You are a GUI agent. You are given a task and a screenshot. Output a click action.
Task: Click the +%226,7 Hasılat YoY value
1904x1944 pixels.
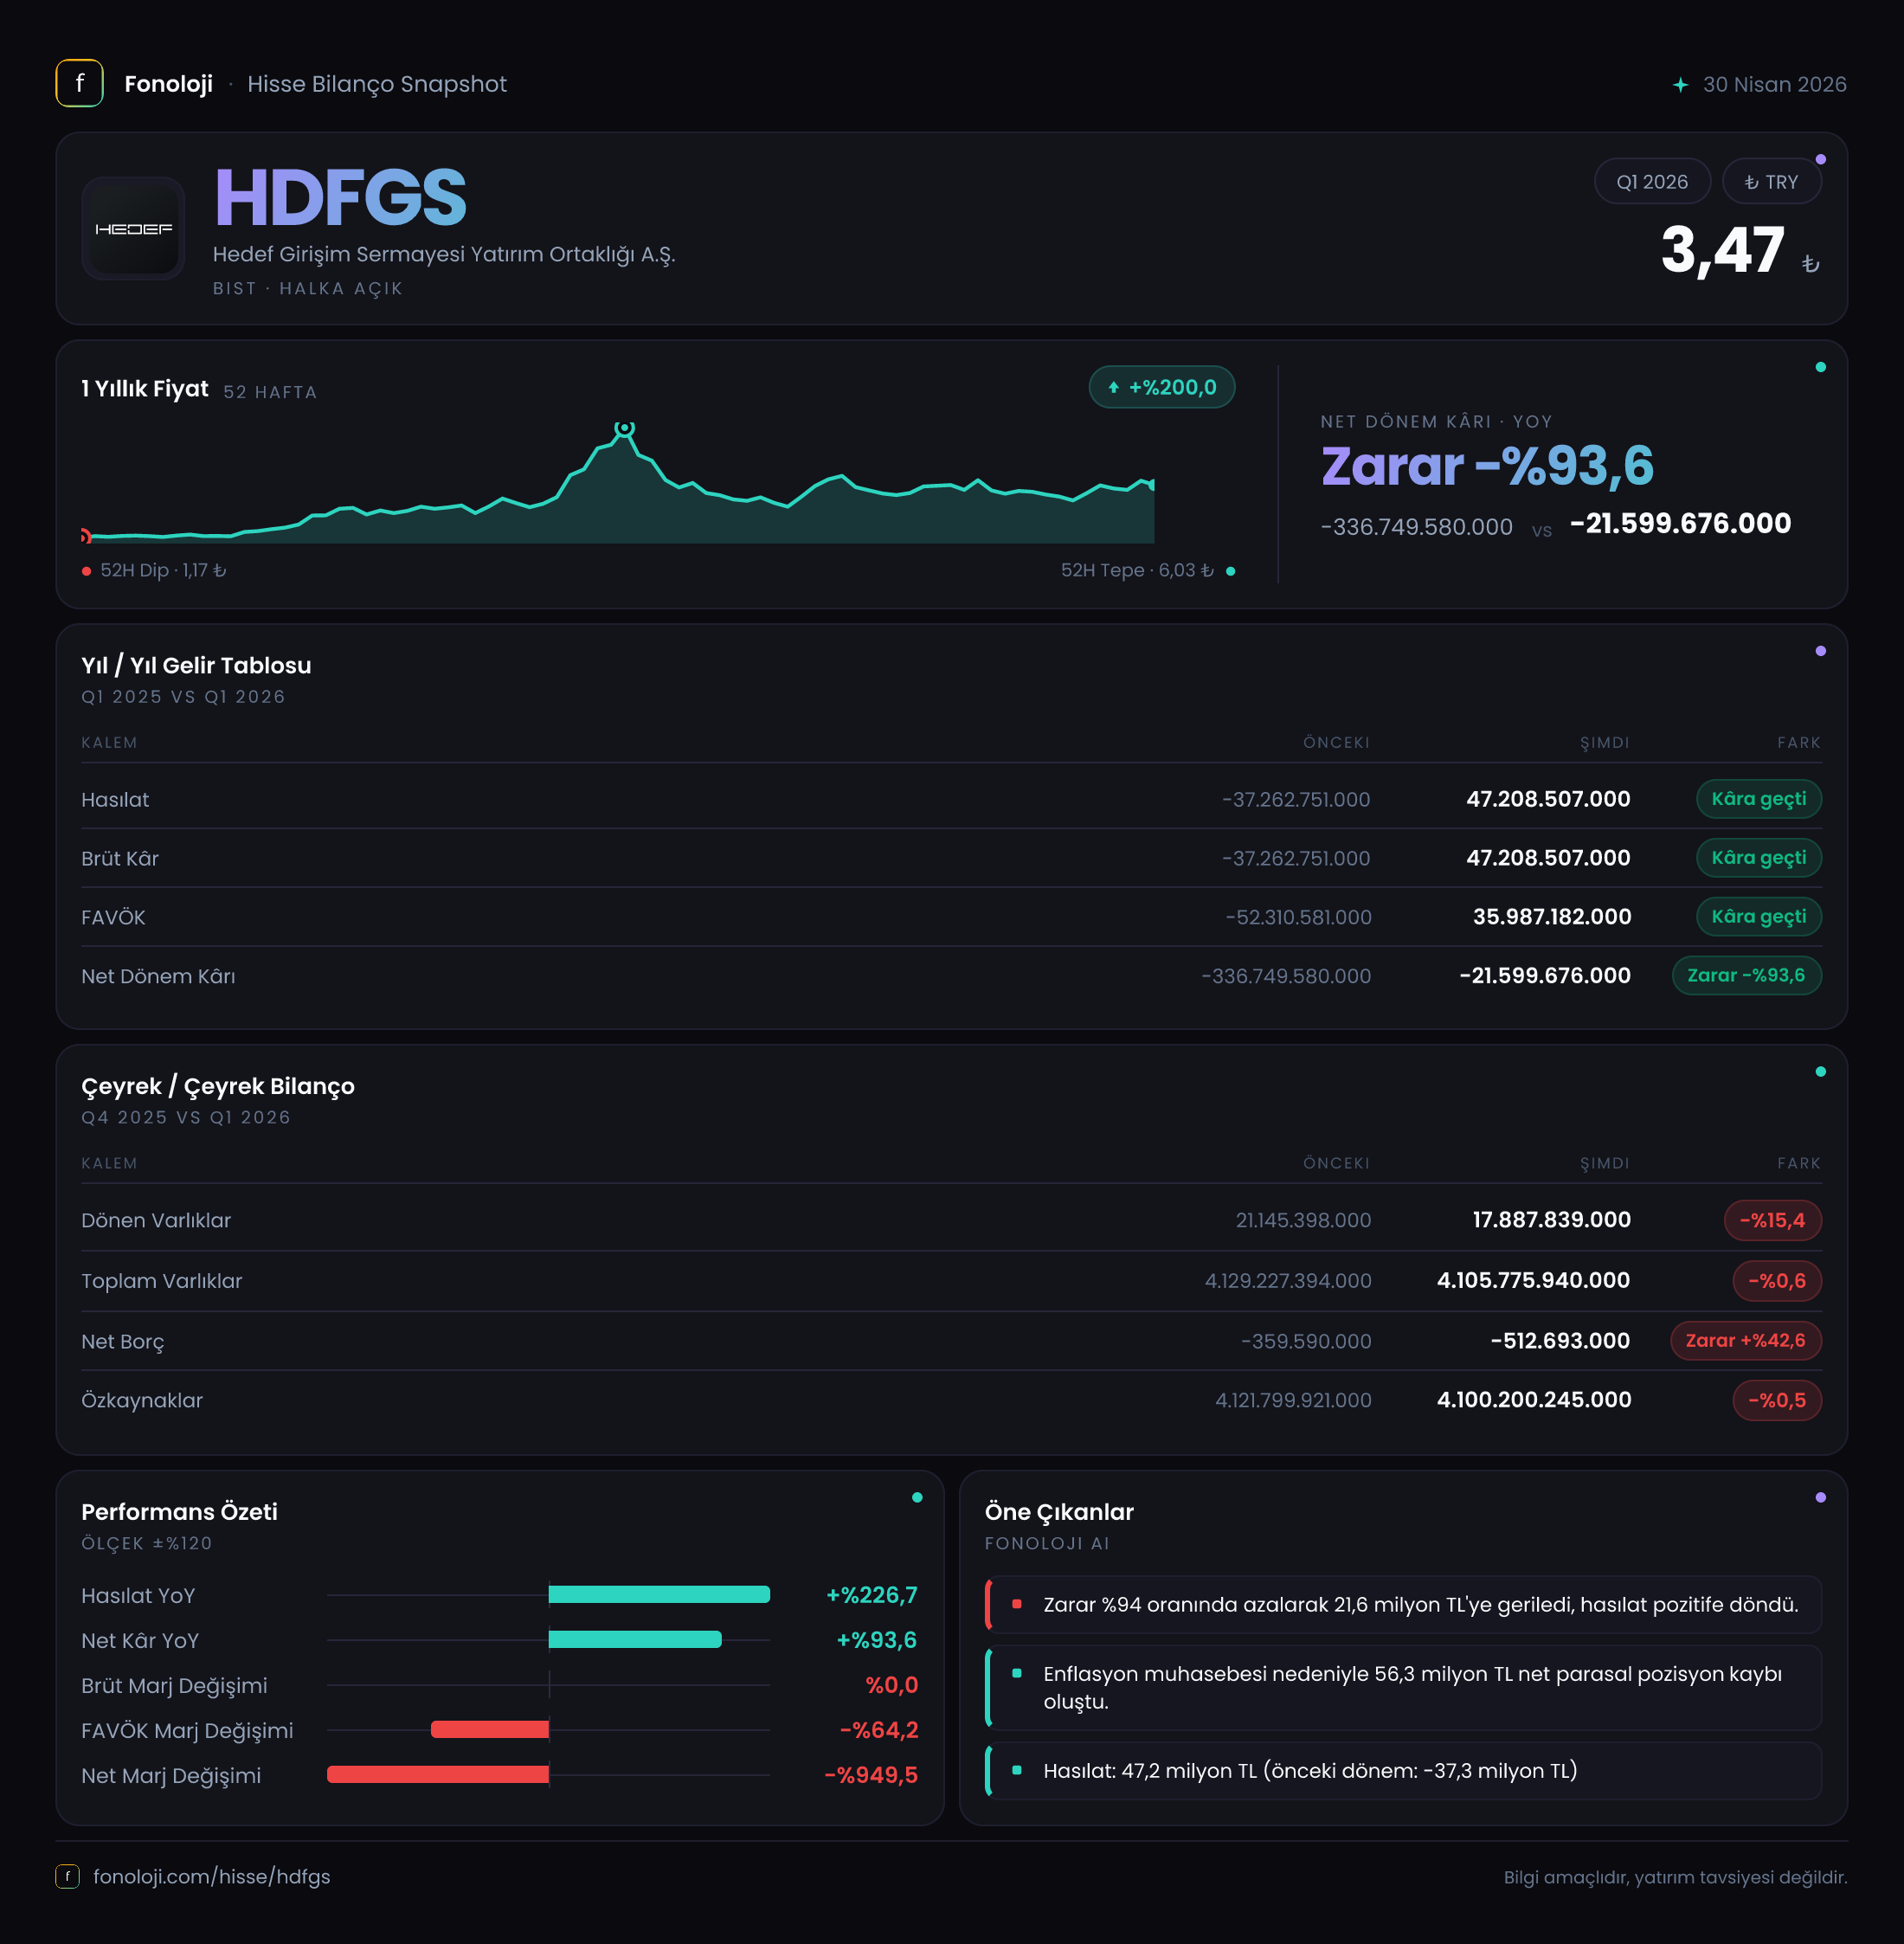pyautogui.click(x=872, y=1595)
